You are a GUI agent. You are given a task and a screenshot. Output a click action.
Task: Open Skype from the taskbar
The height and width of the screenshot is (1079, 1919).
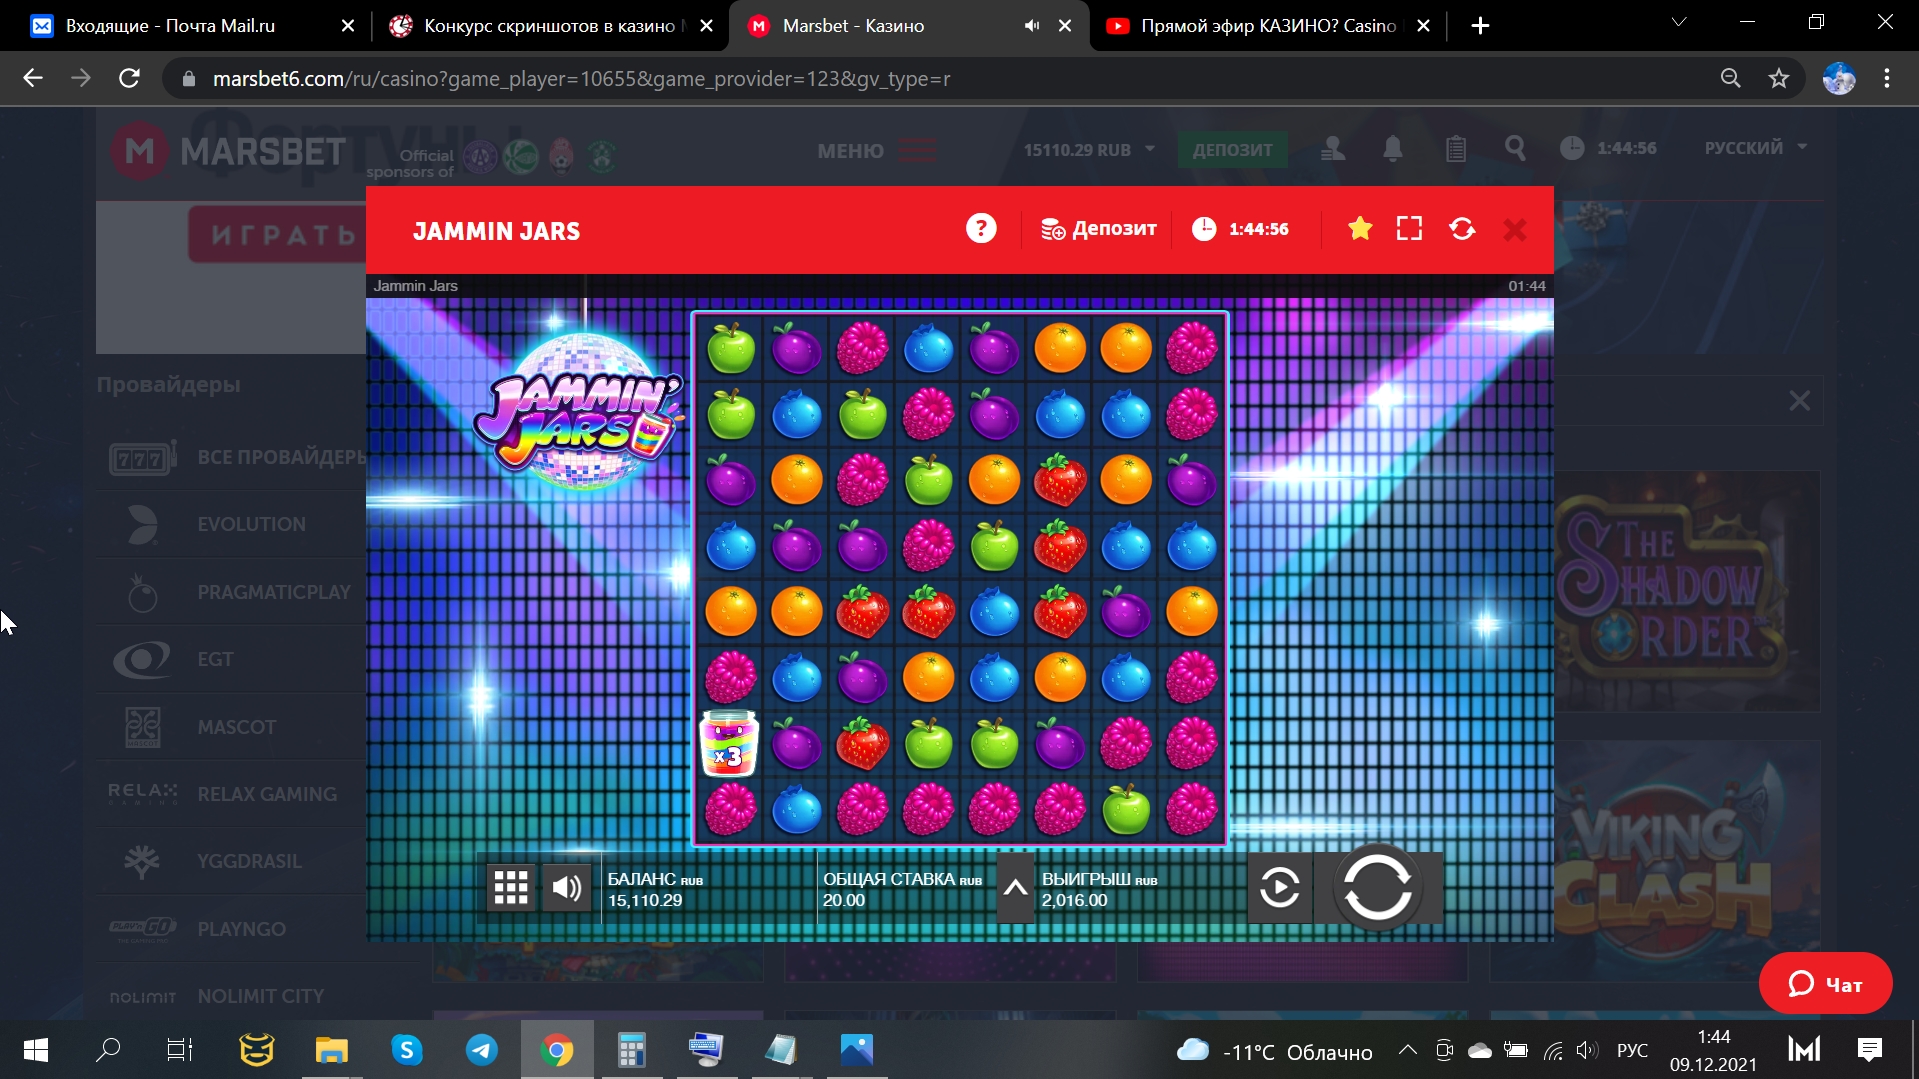pyautogui.click(x=406, y=1050)
